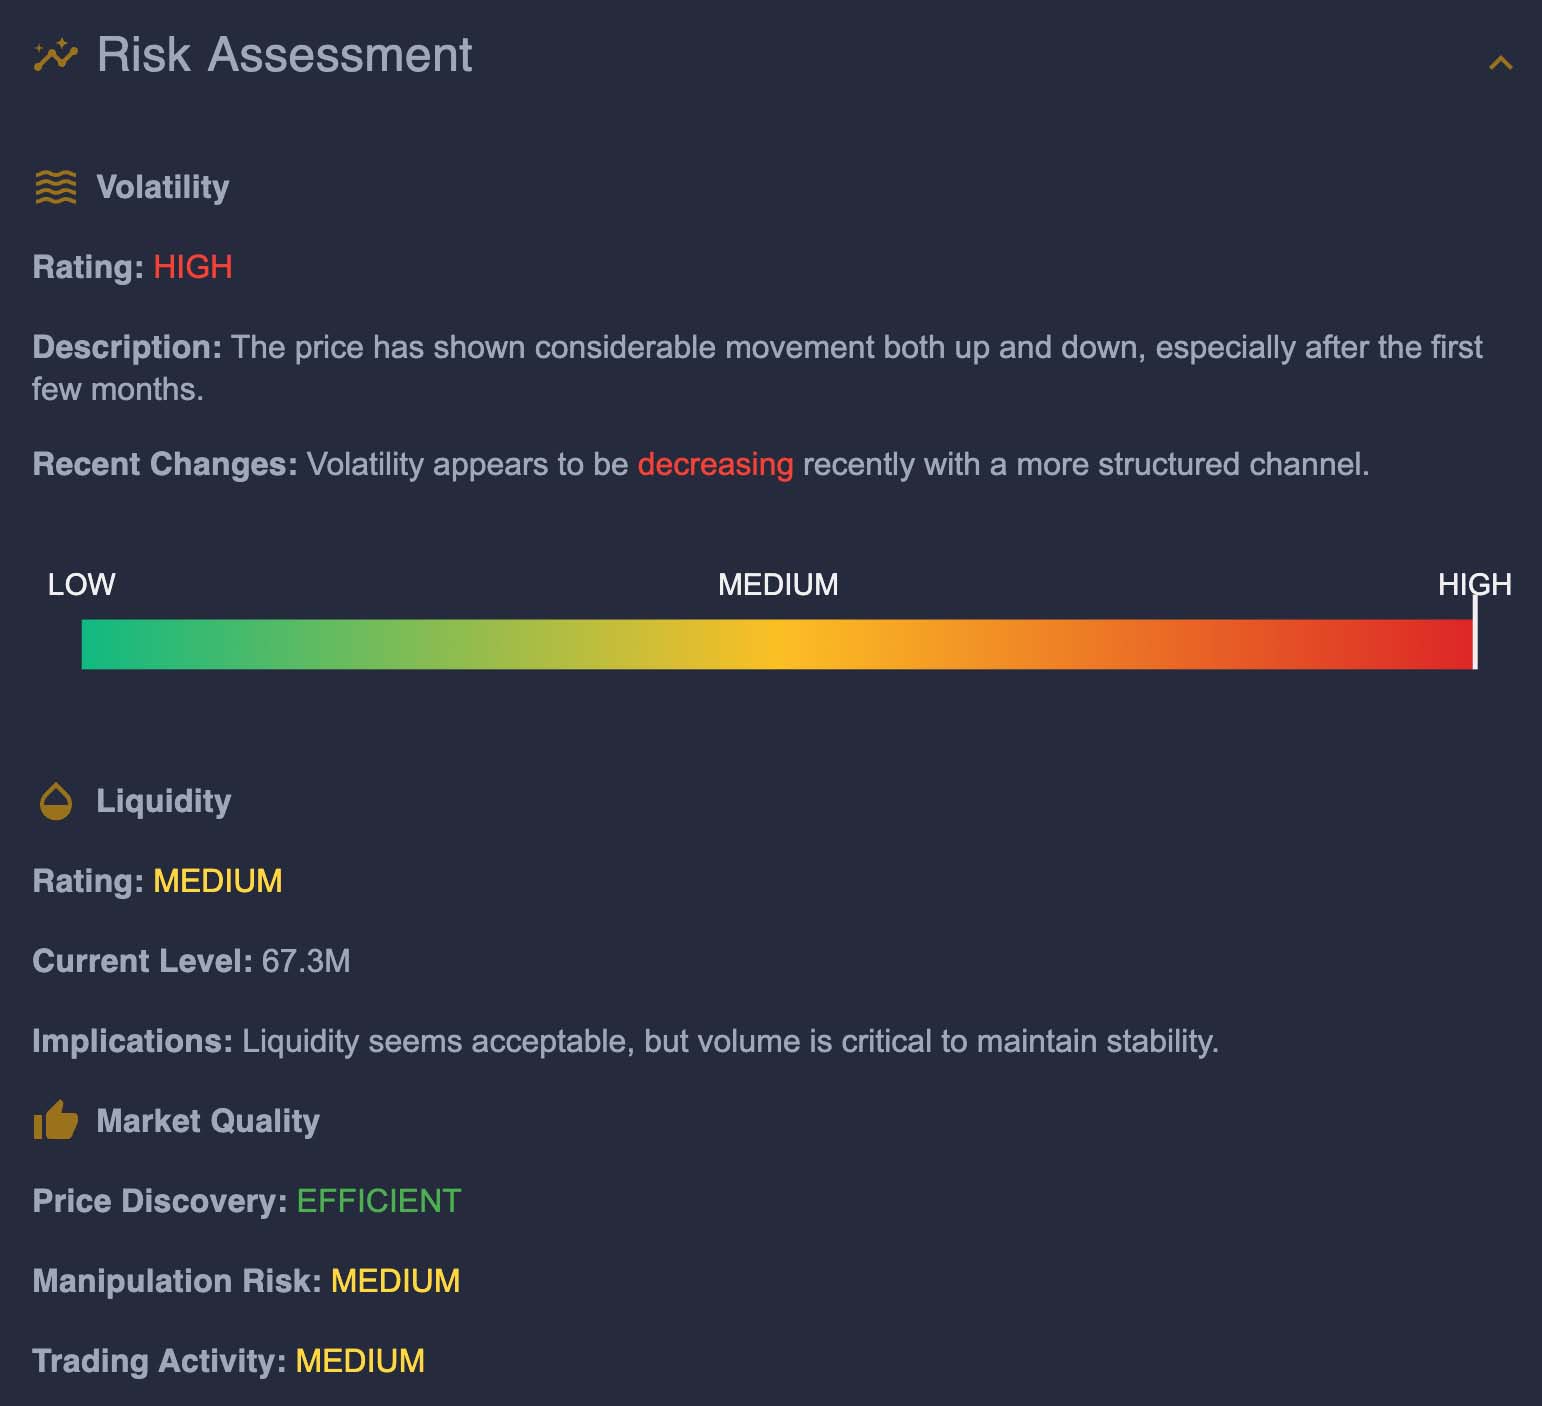Click the yellow MEDIUM liquidity rating
This screenshot has width=1542, height=1406.
coord(218,881)
